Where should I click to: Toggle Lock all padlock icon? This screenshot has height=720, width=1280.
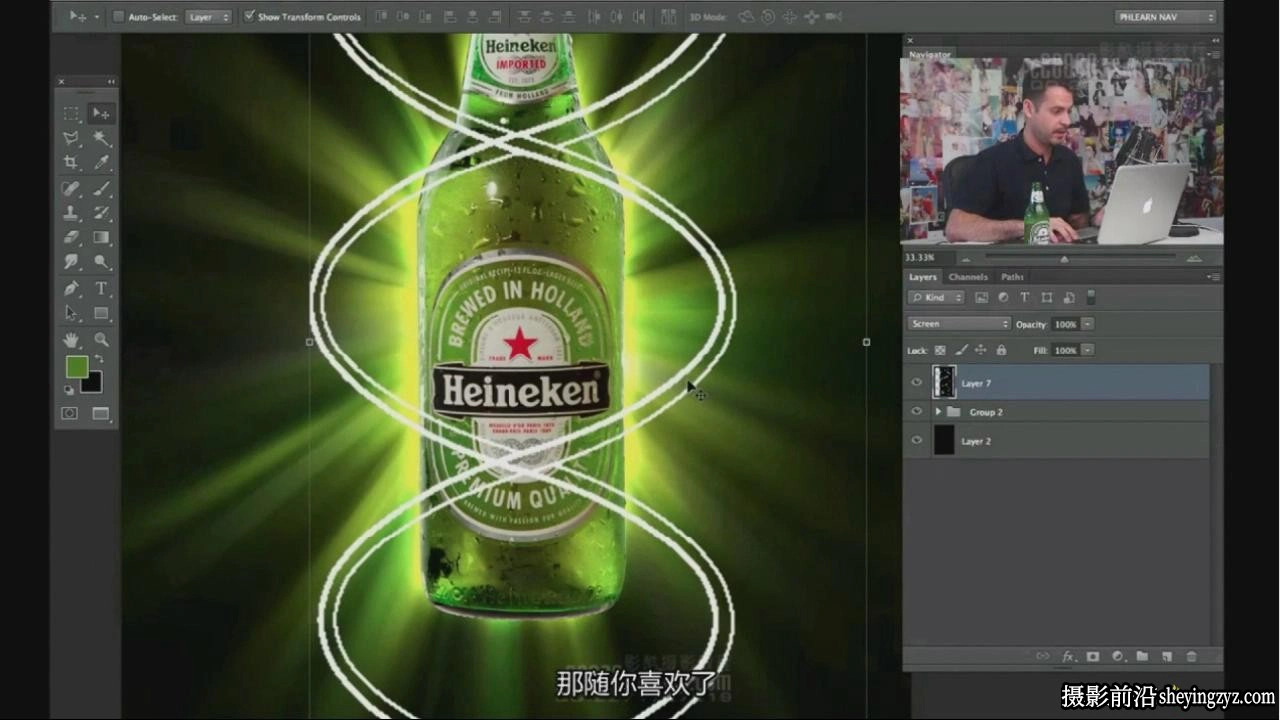pyautogui.click(x=1001, y=350)
